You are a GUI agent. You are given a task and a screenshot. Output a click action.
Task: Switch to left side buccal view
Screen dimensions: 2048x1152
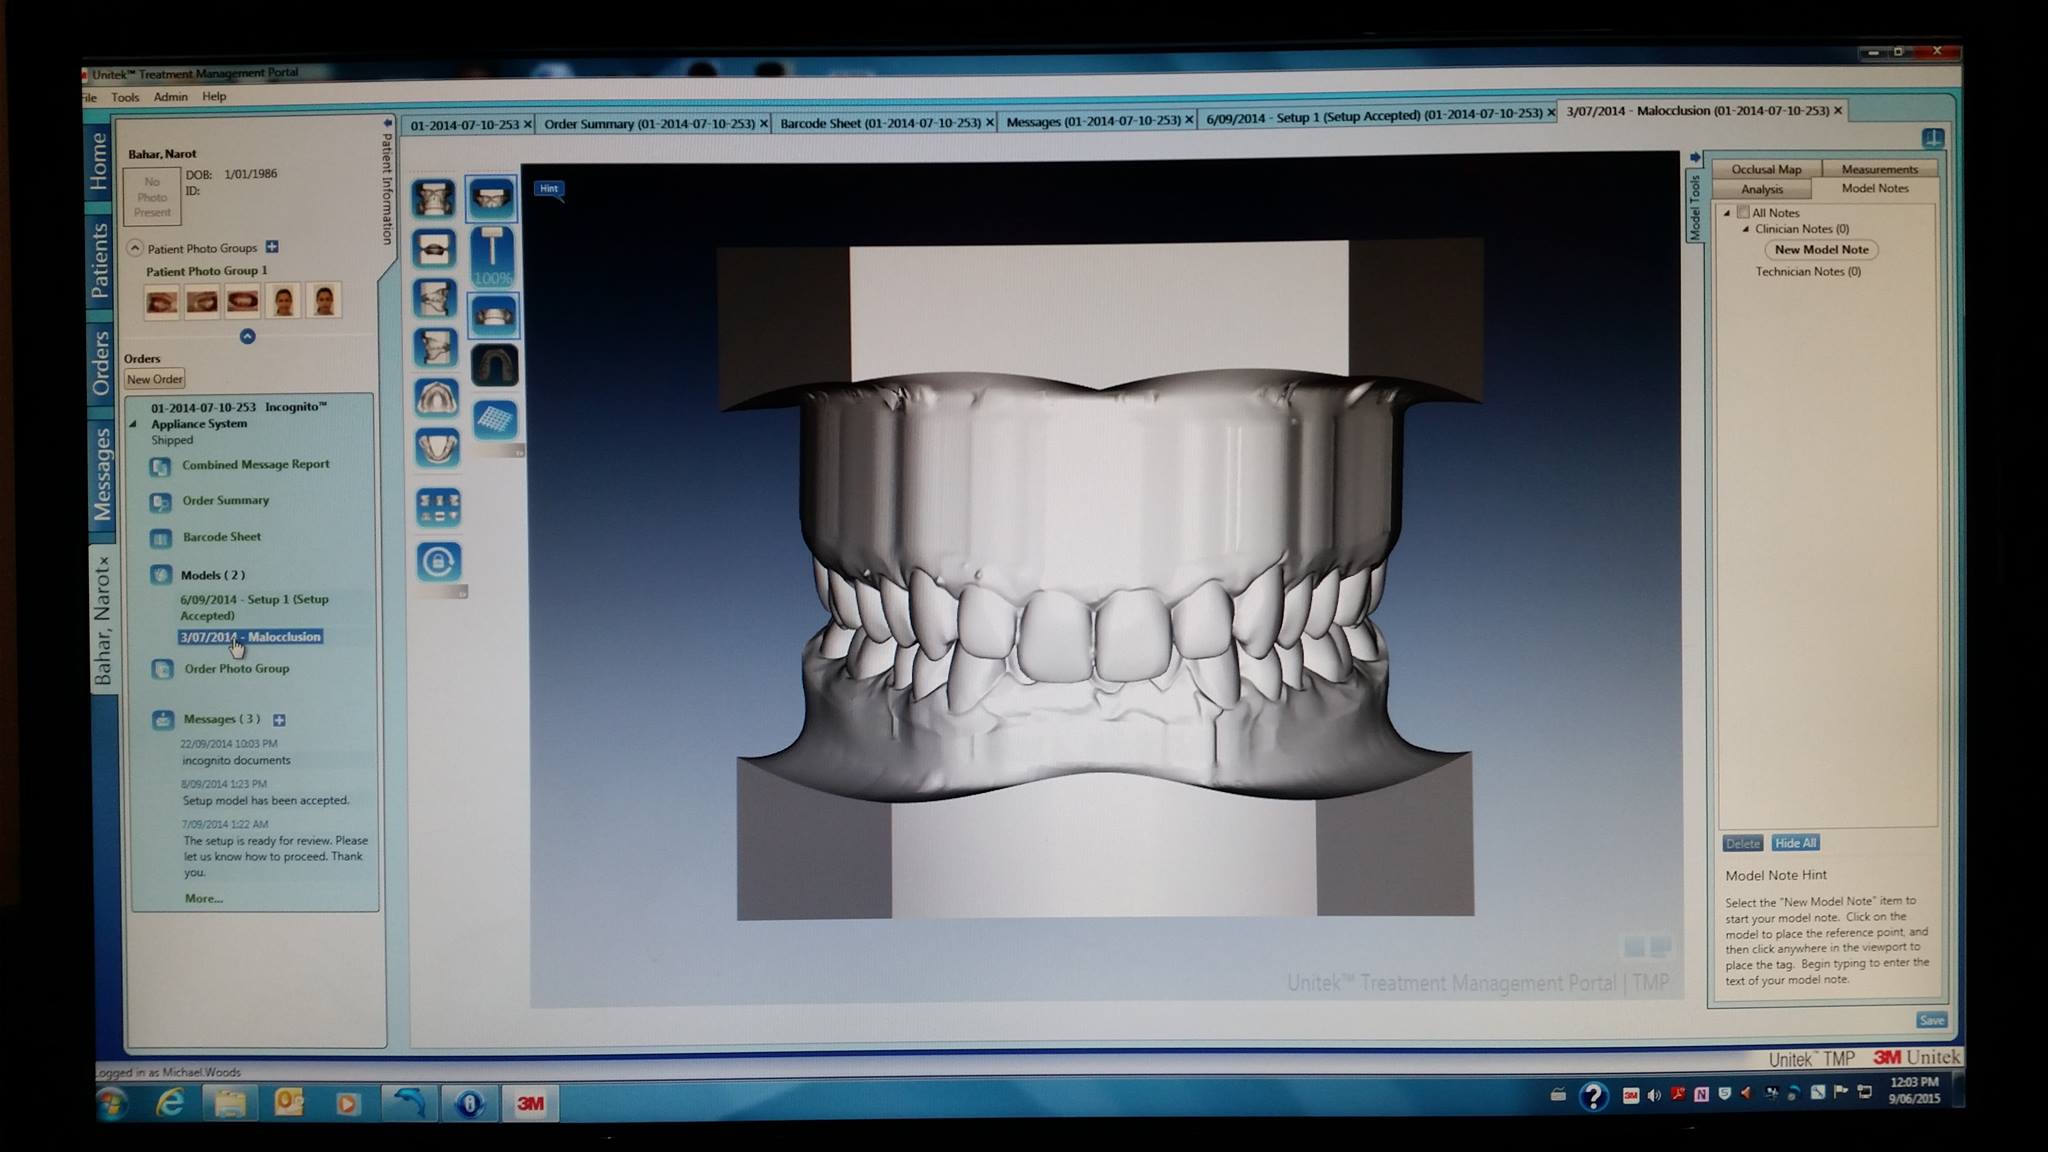pos(435,348)
